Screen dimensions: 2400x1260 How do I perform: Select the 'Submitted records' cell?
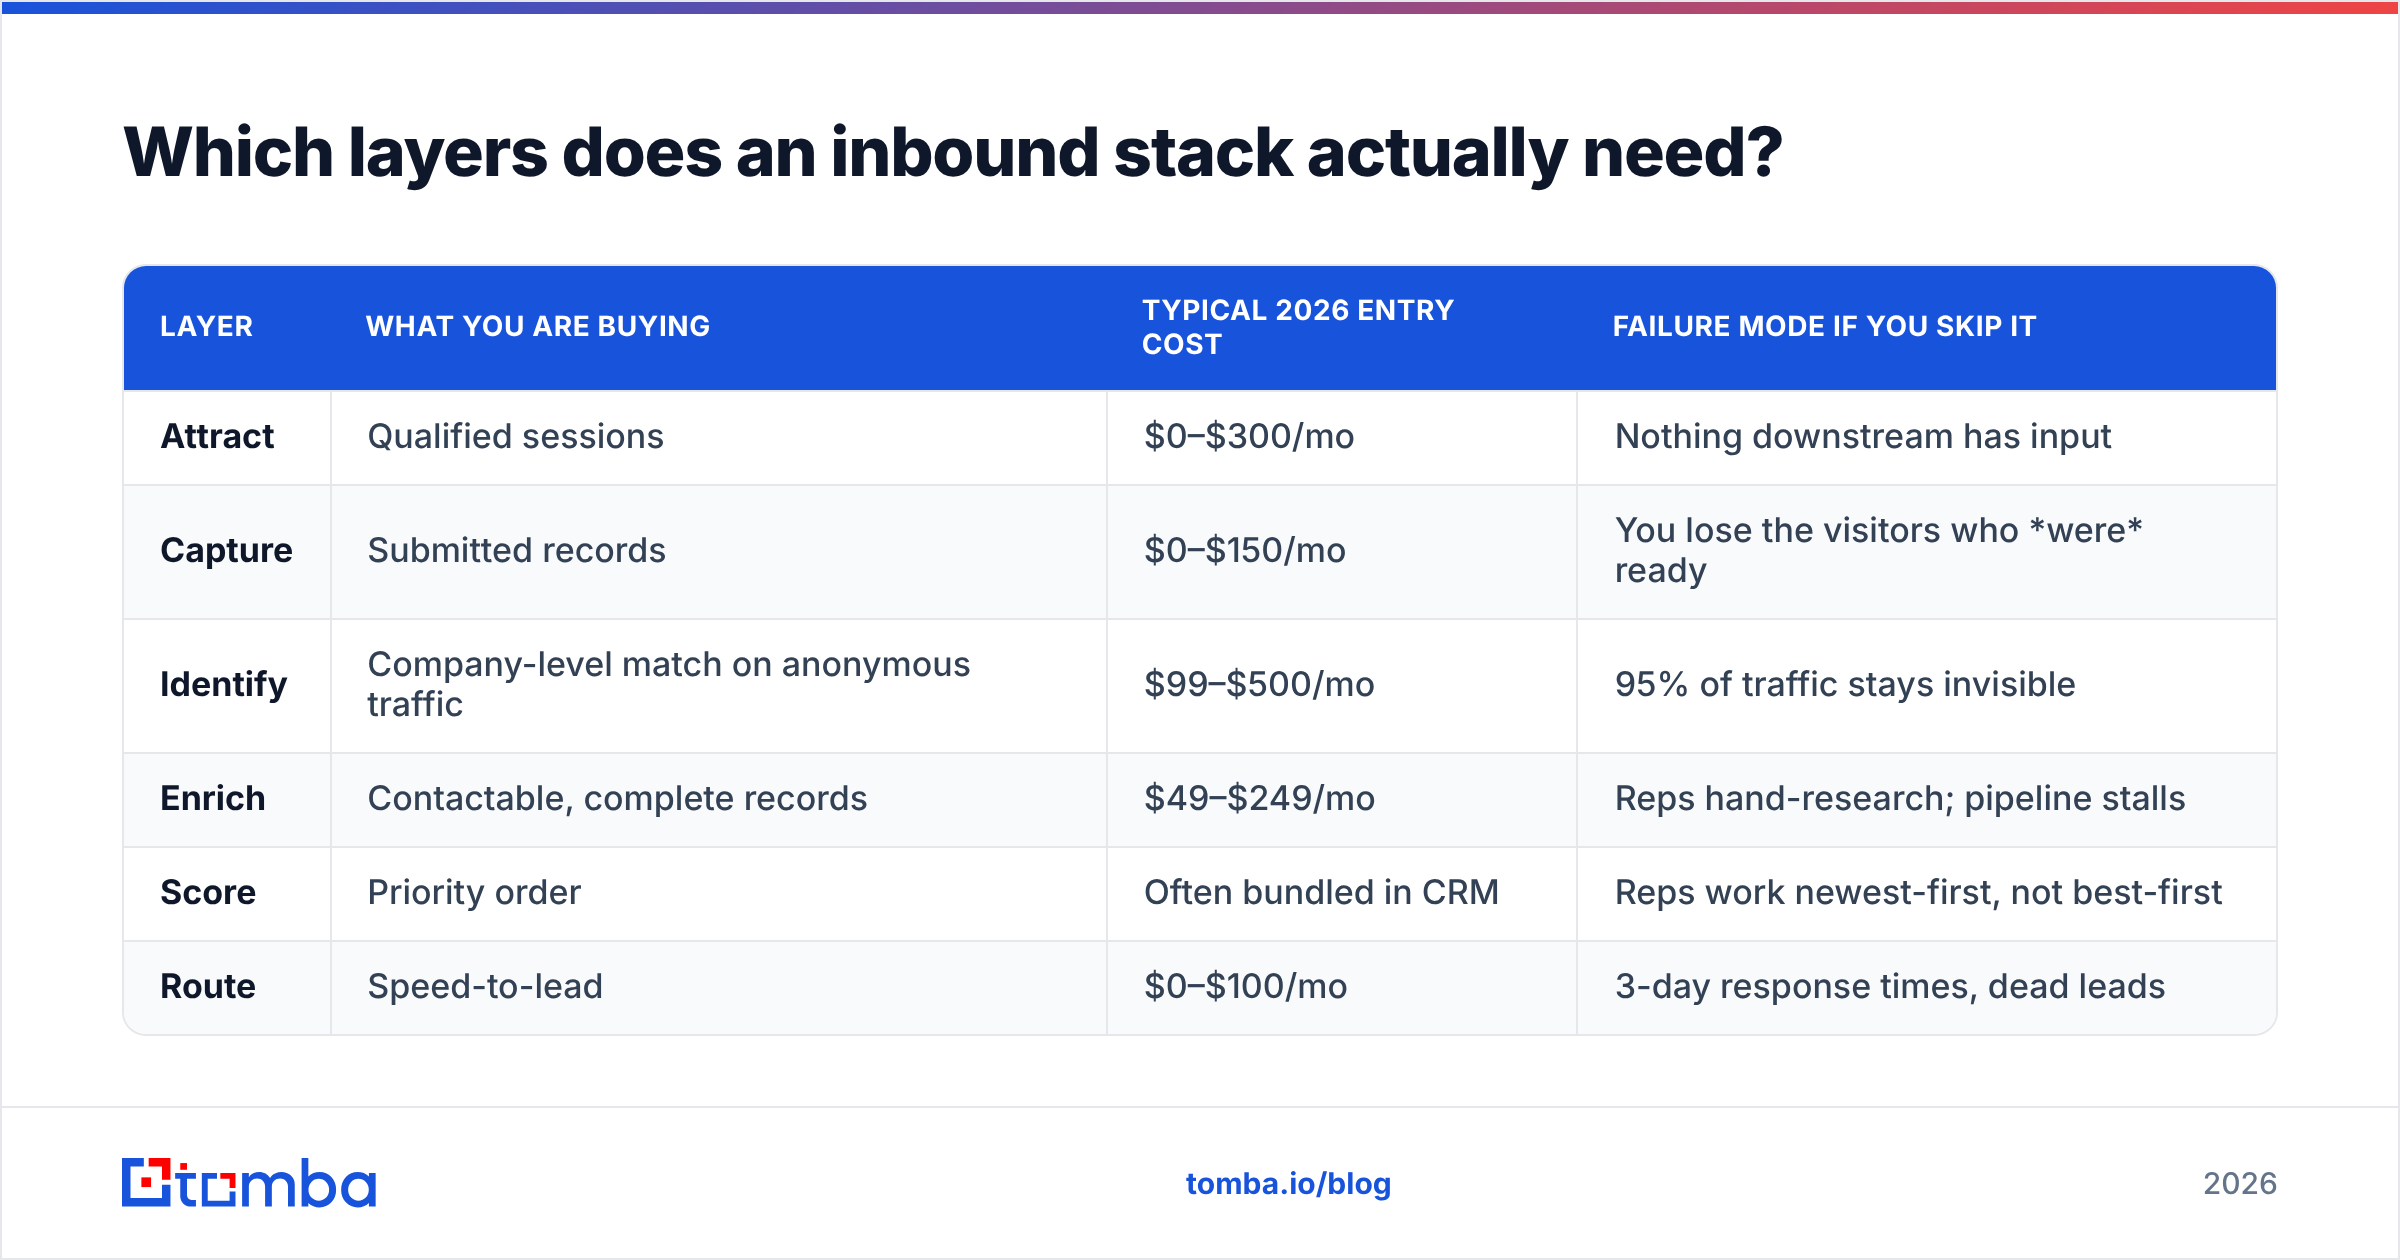719,552
